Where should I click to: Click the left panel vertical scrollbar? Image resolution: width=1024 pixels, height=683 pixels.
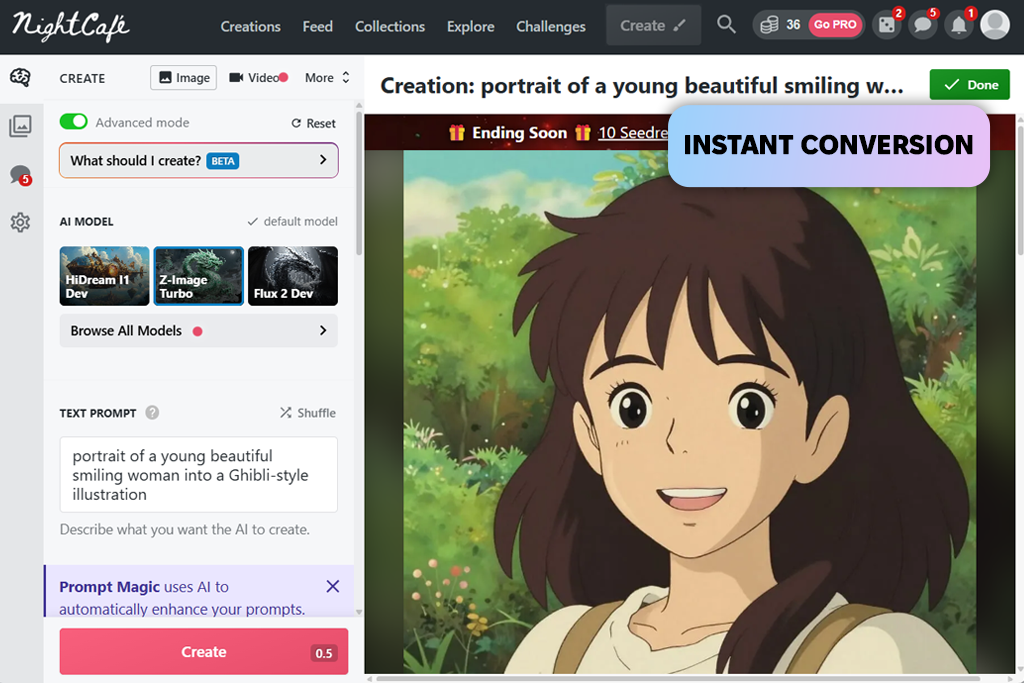pyautogui.click(x=359, y=183)
